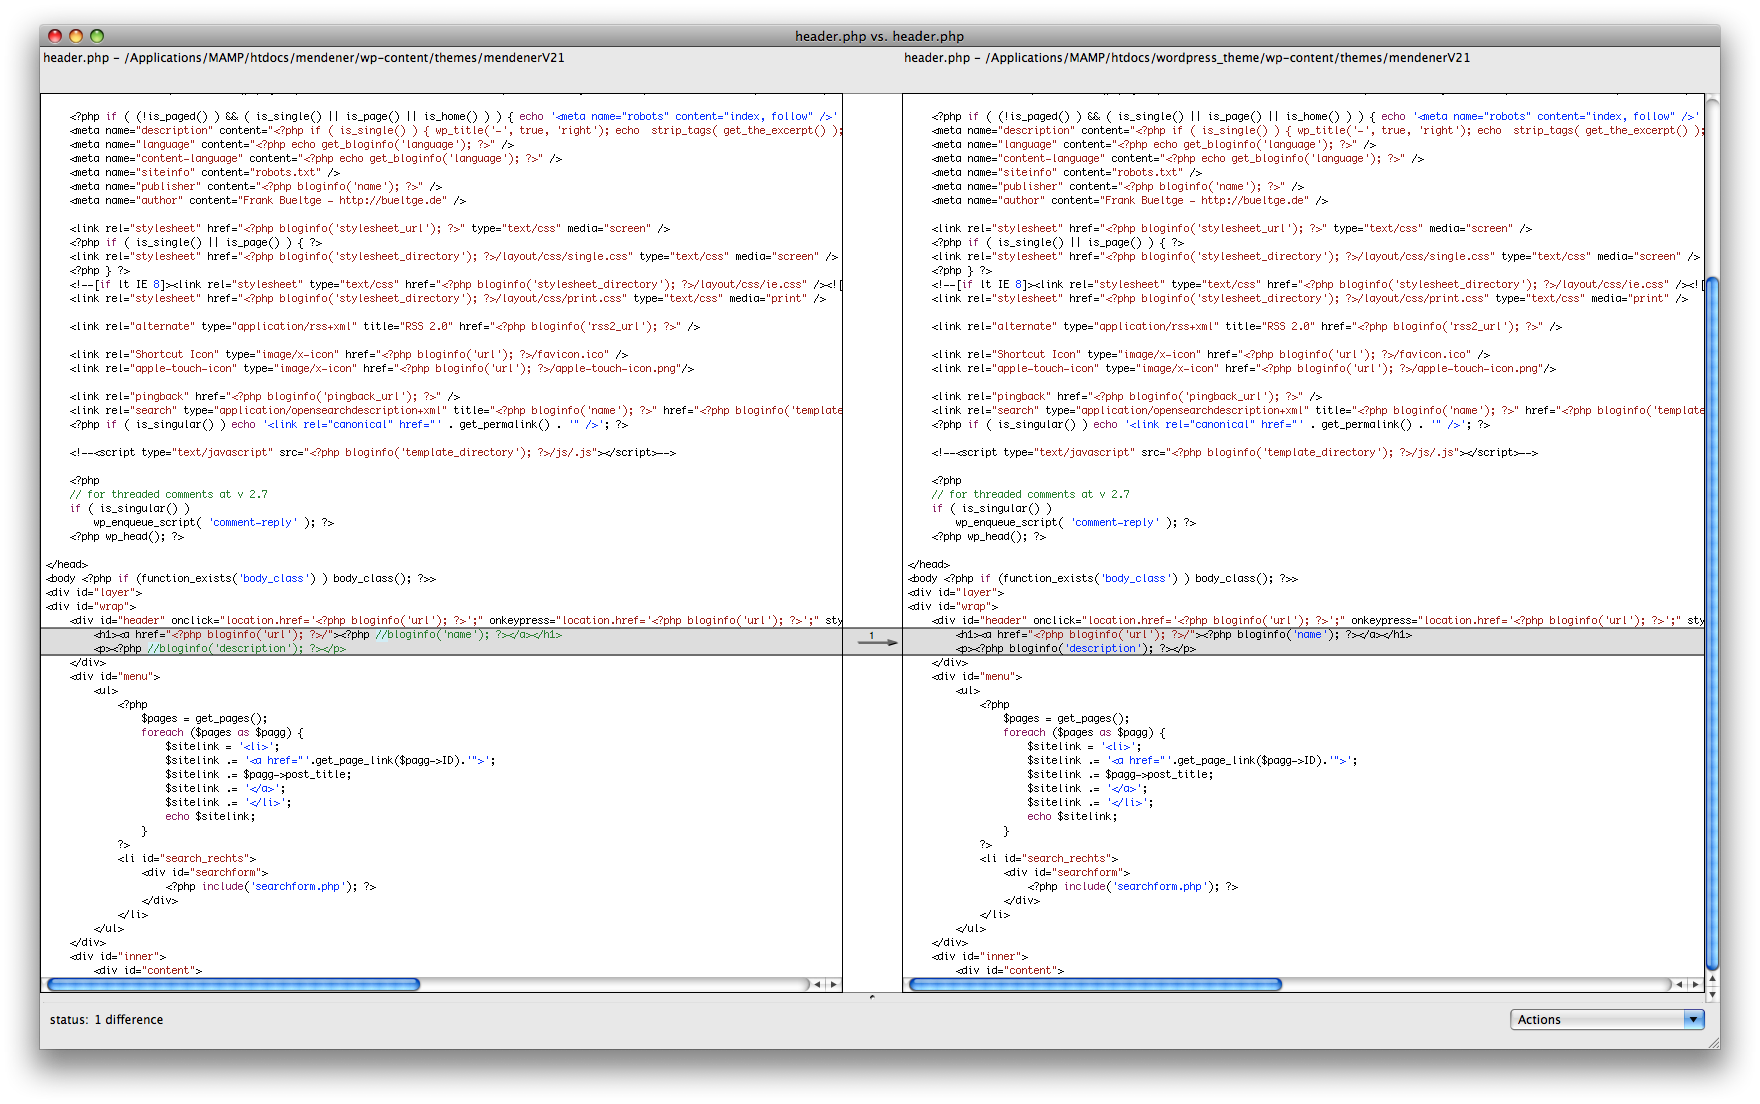Click left pingback link line

click(x=265, y=397)
